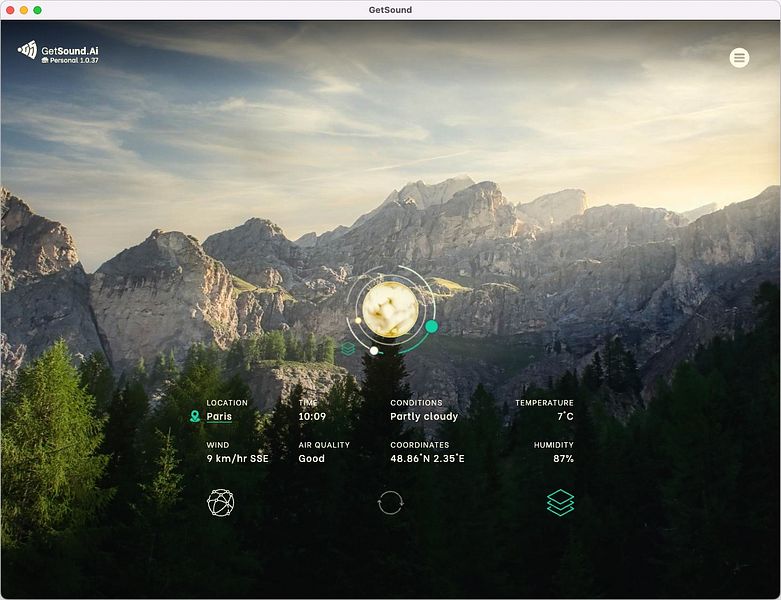The height and width of the screenshot is (600, 781).
Task: Click the small layers icon beside the orb
Action: 348,349
